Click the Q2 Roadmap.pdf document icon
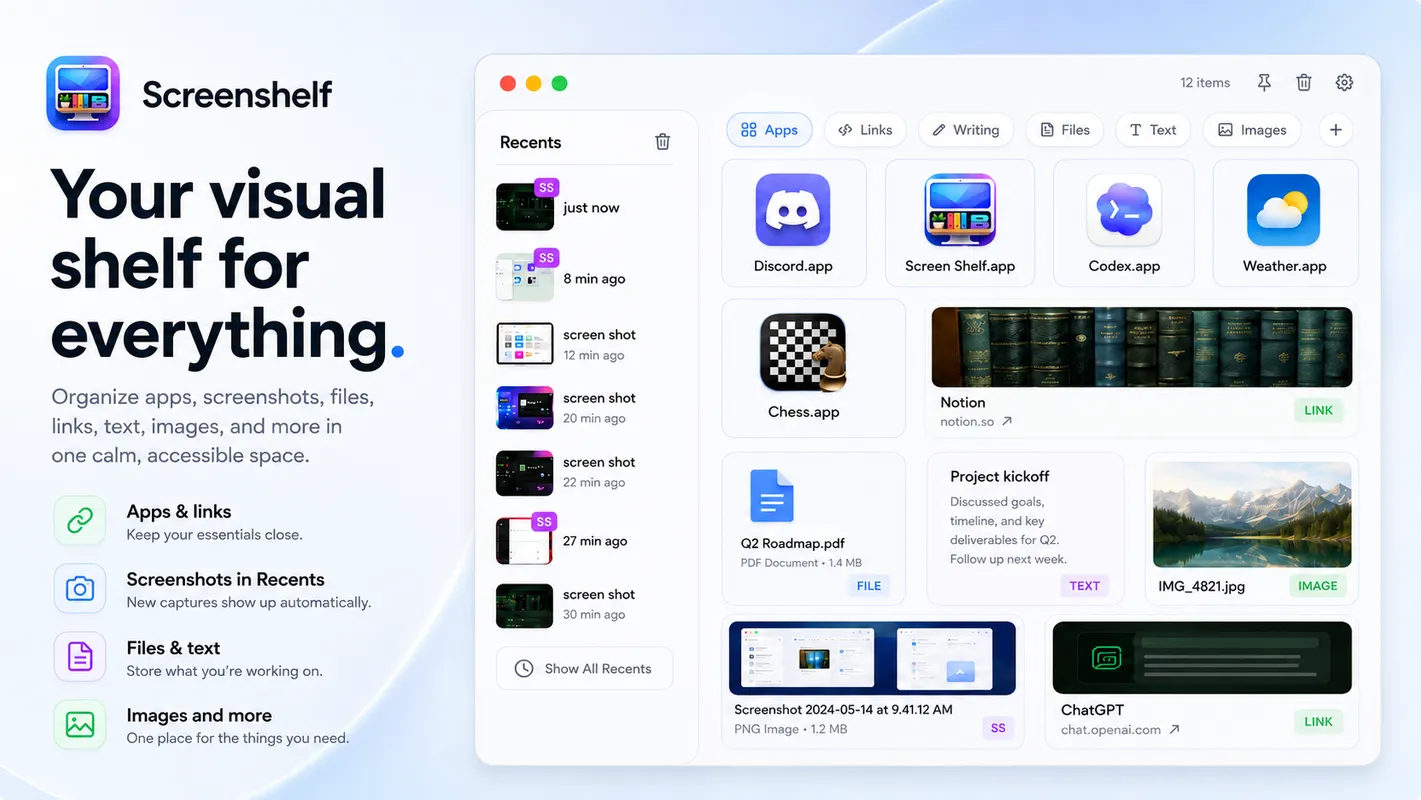The height and width of the screenshot is (800, 1421). tap(772, 496)
